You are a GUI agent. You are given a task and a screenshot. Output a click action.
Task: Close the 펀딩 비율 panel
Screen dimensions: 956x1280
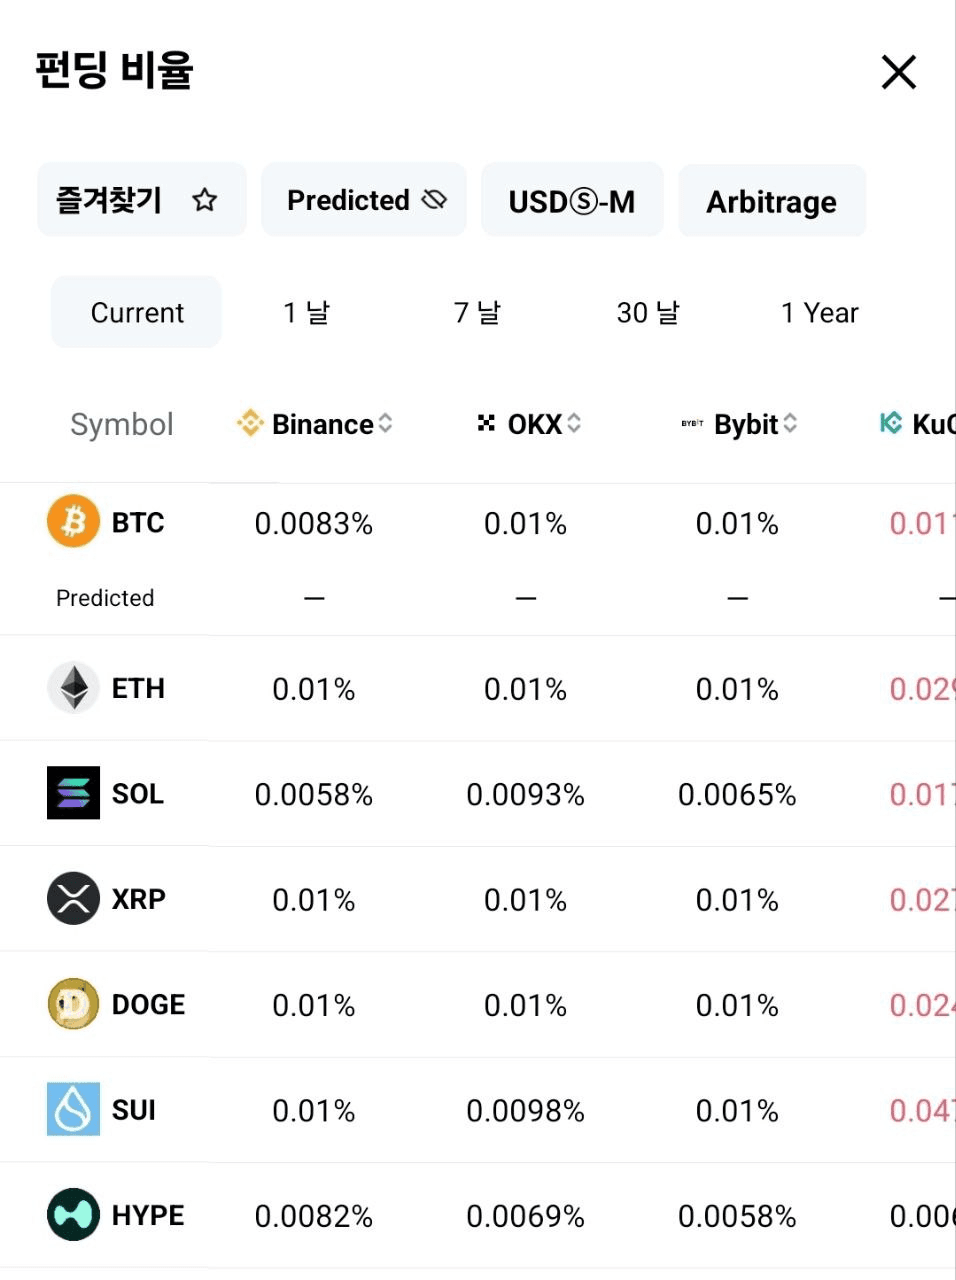click(898, 72)
